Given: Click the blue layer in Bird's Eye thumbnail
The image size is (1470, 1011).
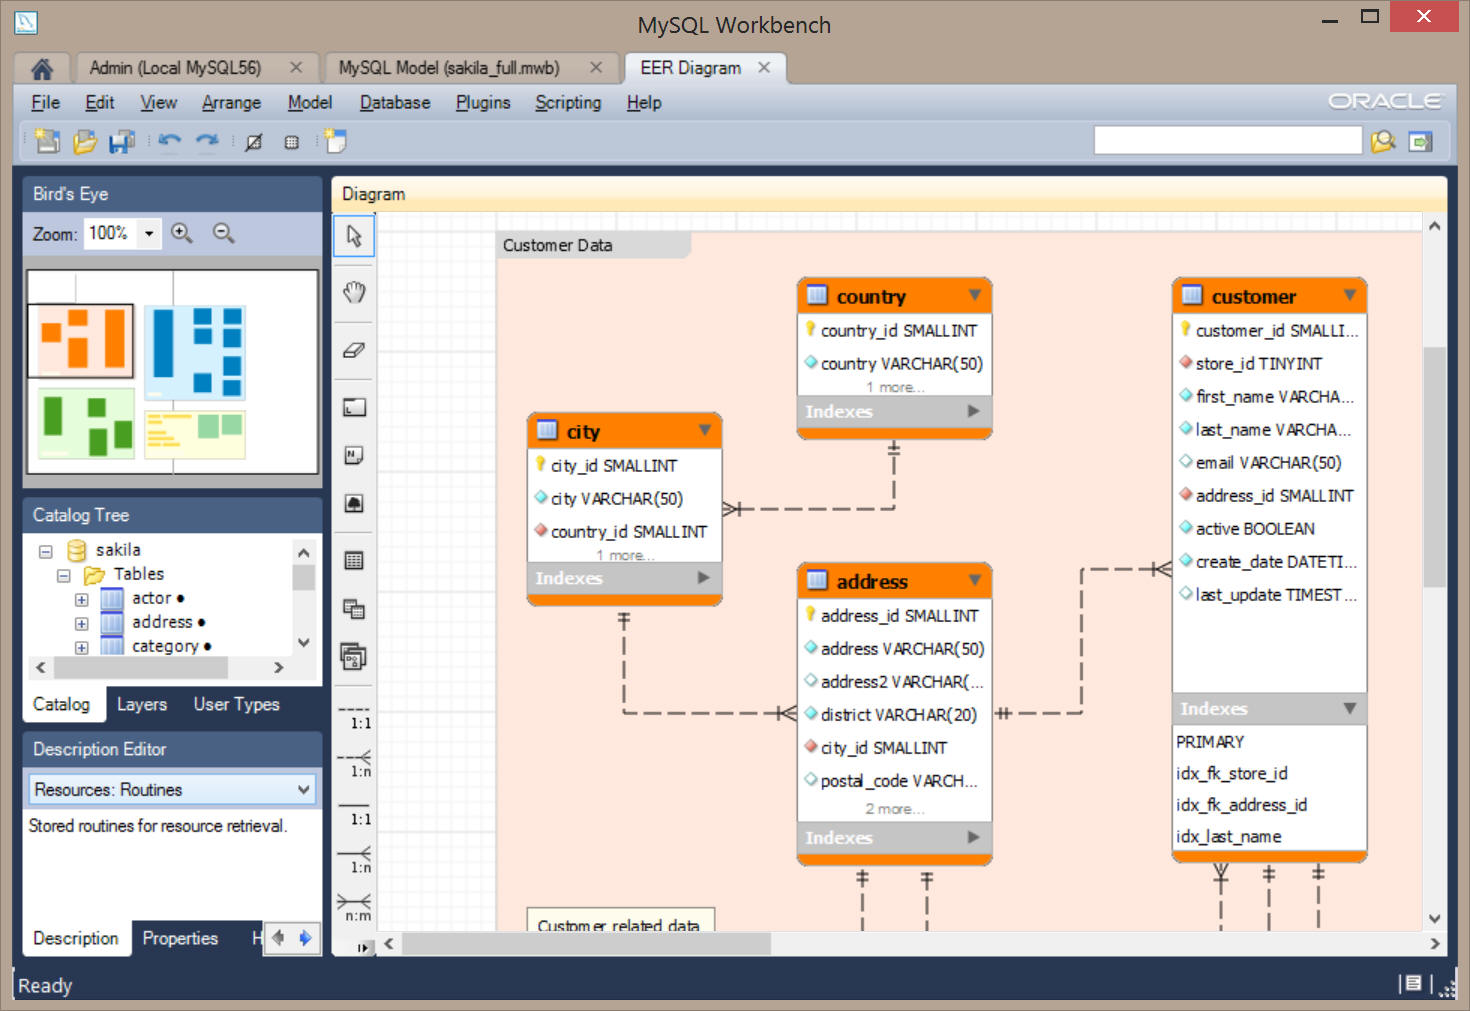Looking at the screenshot, I should click(x=196, y=354).
